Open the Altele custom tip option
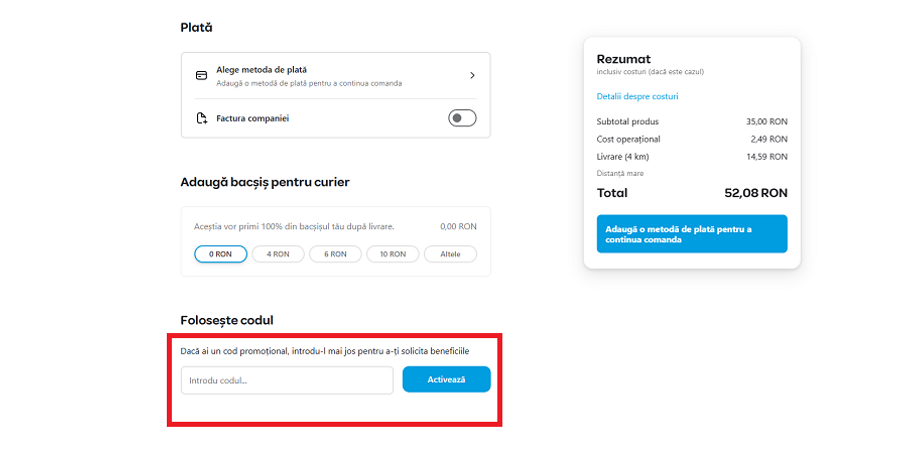The width and height of the screenshot is (900, 454). tap(450, 254)
